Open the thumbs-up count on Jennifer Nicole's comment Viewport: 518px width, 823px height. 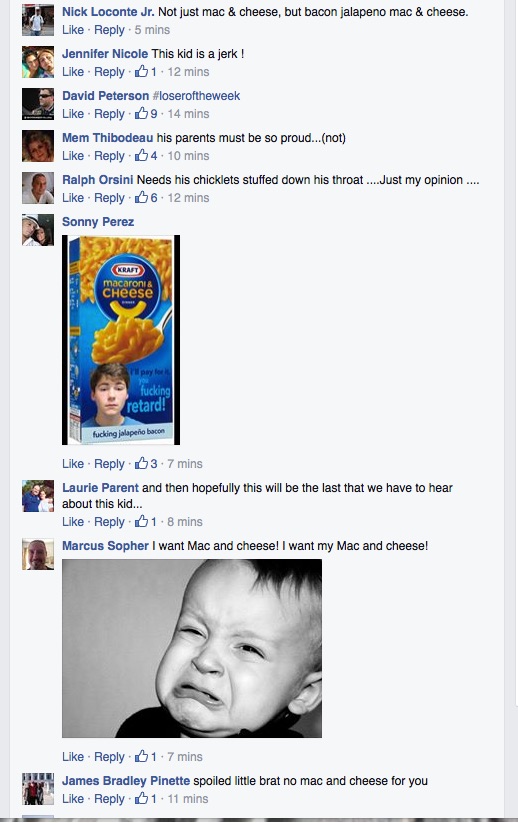tap(145, 71)
